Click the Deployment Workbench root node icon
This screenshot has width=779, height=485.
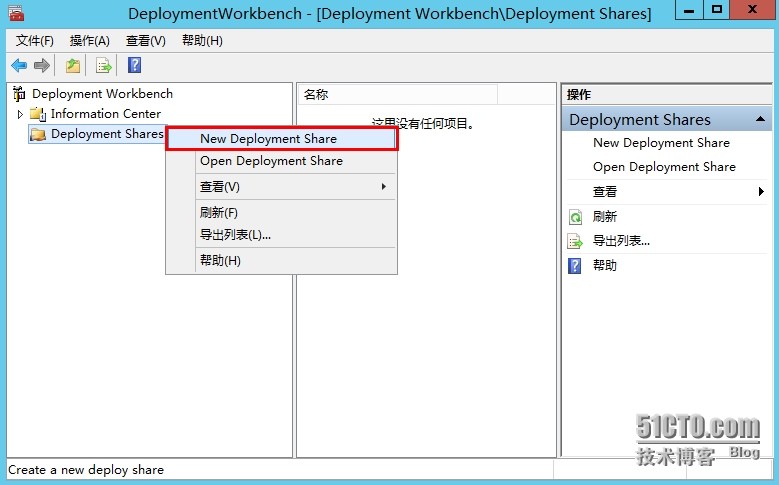(x=19, y=93)
